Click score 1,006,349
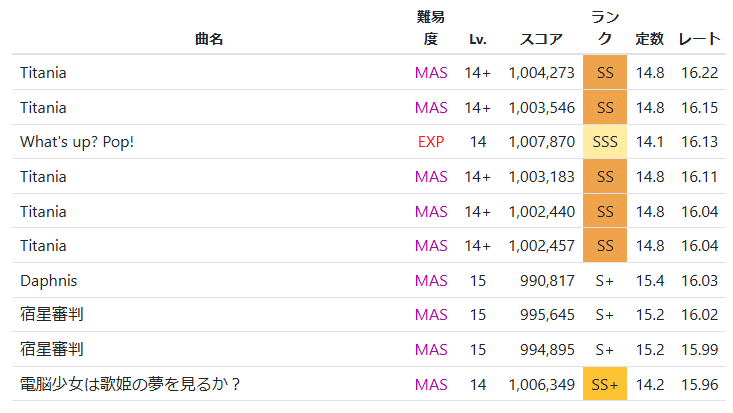 (x=541, y=384)
